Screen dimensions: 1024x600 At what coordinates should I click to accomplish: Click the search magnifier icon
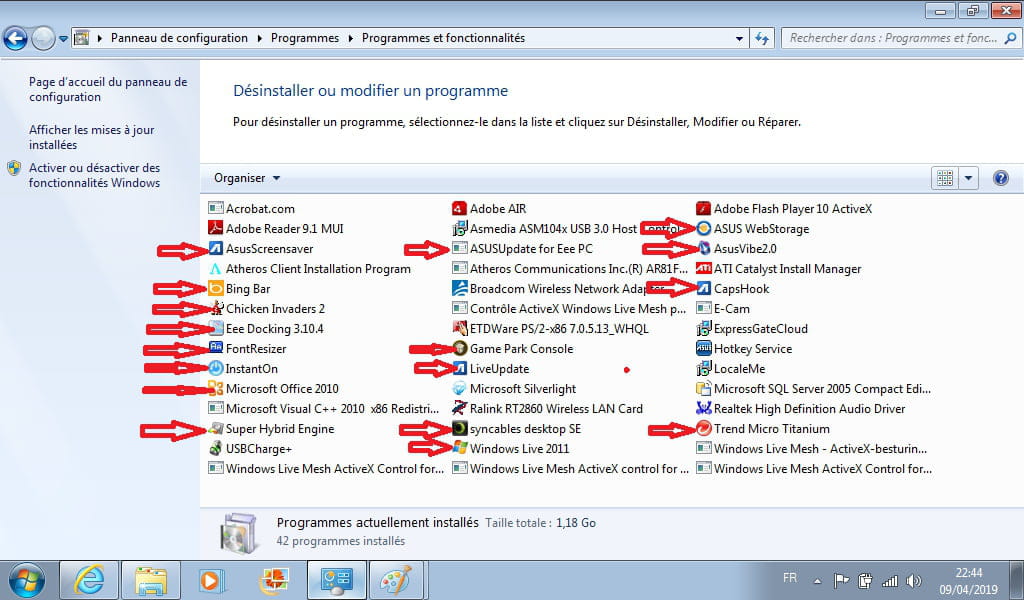point(1010,38)
